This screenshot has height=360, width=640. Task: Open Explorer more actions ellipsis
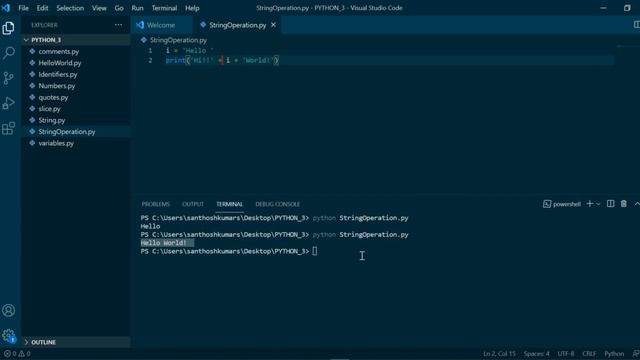(x=118, y=25)
